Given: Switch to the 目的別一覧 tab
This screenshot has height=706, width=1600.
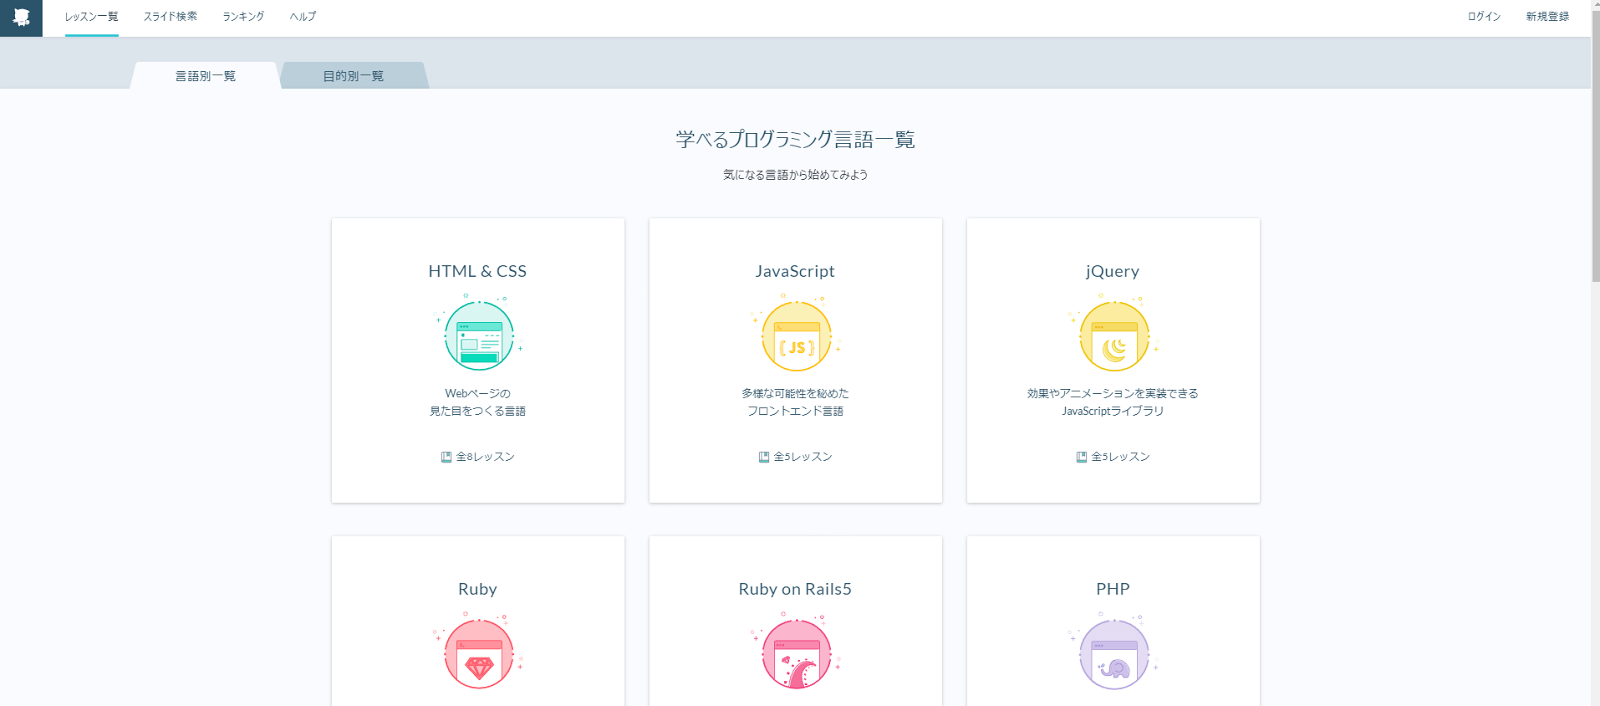Looking at the screenshot, I should [x=353, y=76].
